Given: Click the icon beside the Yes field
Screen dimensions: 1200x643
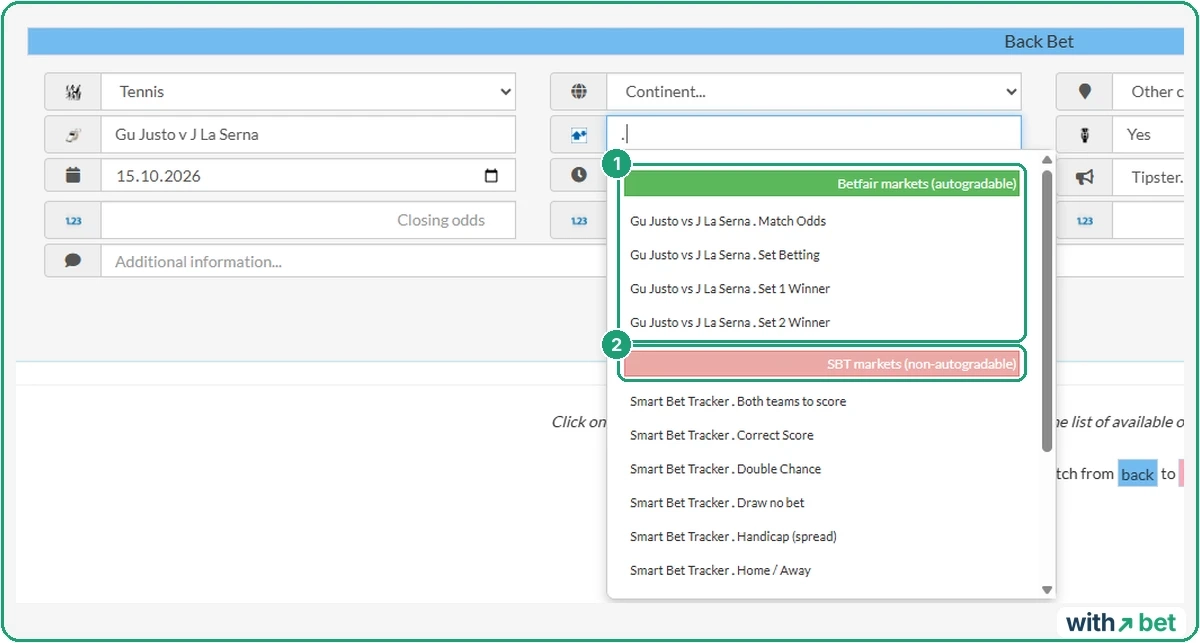Looking at the screenshot, I should 1085,135.
